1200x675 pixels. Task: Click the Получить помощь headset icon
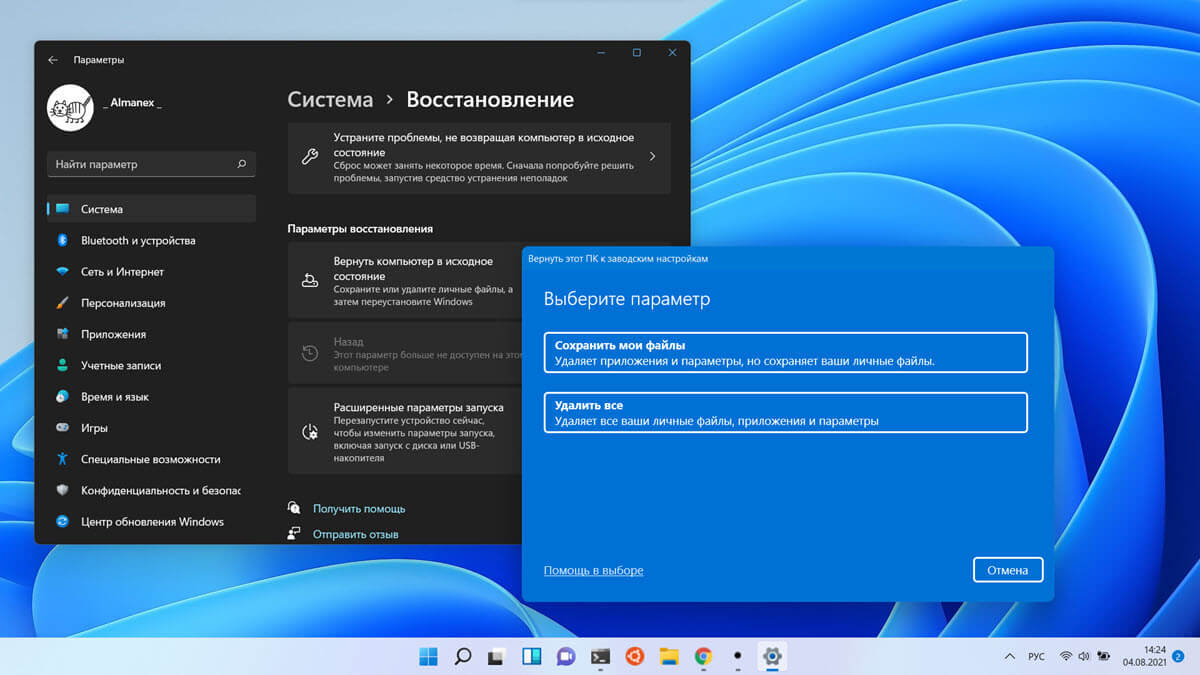[x=294, y=508]
